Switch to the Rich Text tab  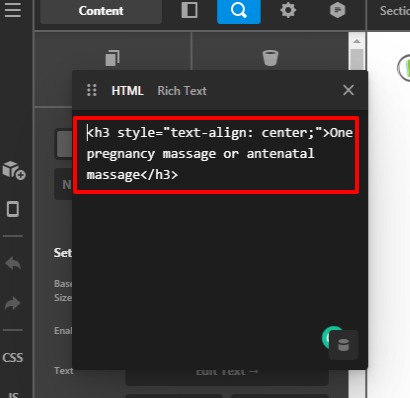click(182, 91)
